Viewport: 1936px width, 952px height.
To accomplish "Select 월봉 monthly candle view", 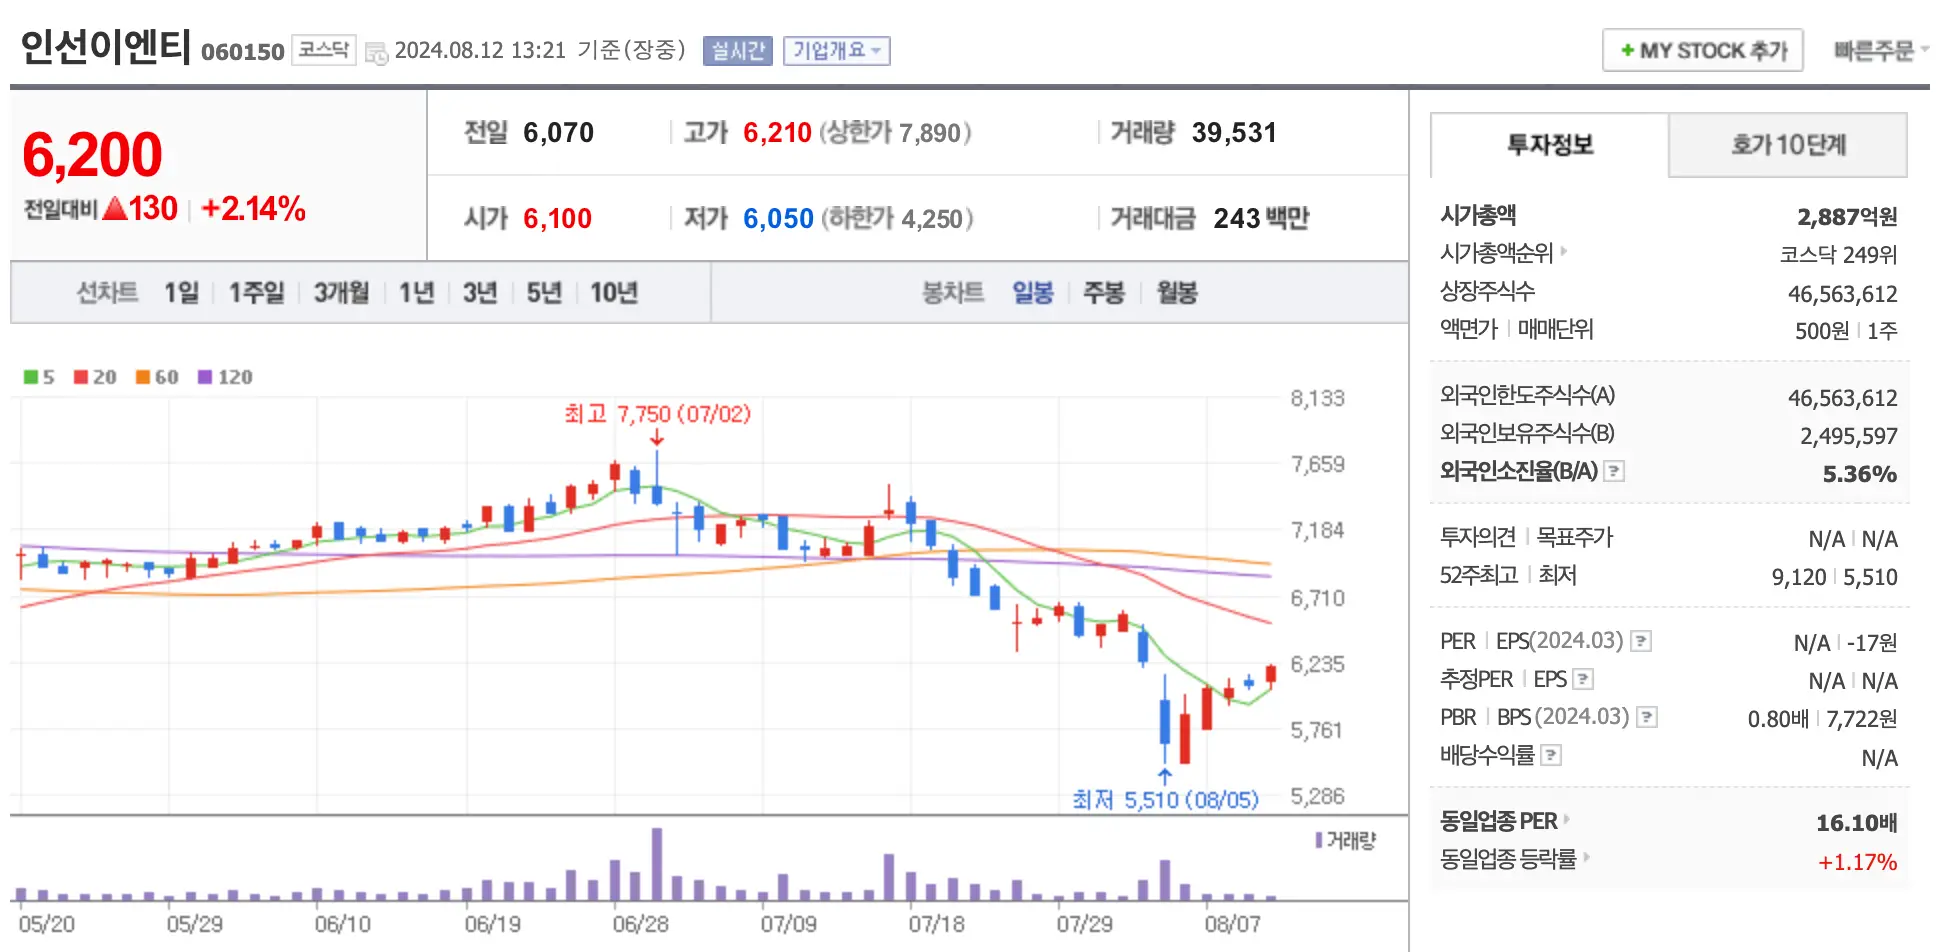I will click(x=1175, y=292).
